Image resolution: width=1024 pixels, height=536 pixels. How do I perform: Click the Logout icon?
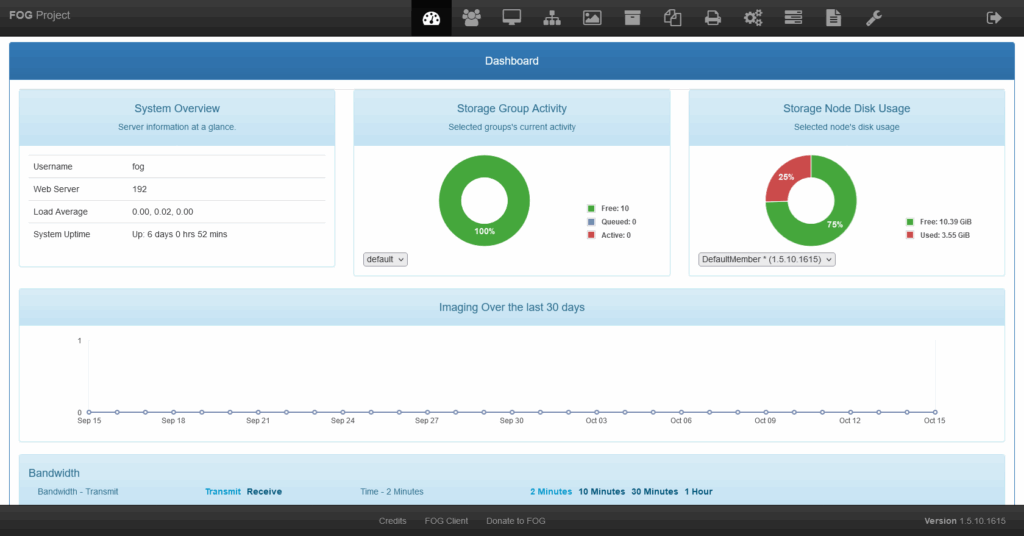[x=993, y=18]
